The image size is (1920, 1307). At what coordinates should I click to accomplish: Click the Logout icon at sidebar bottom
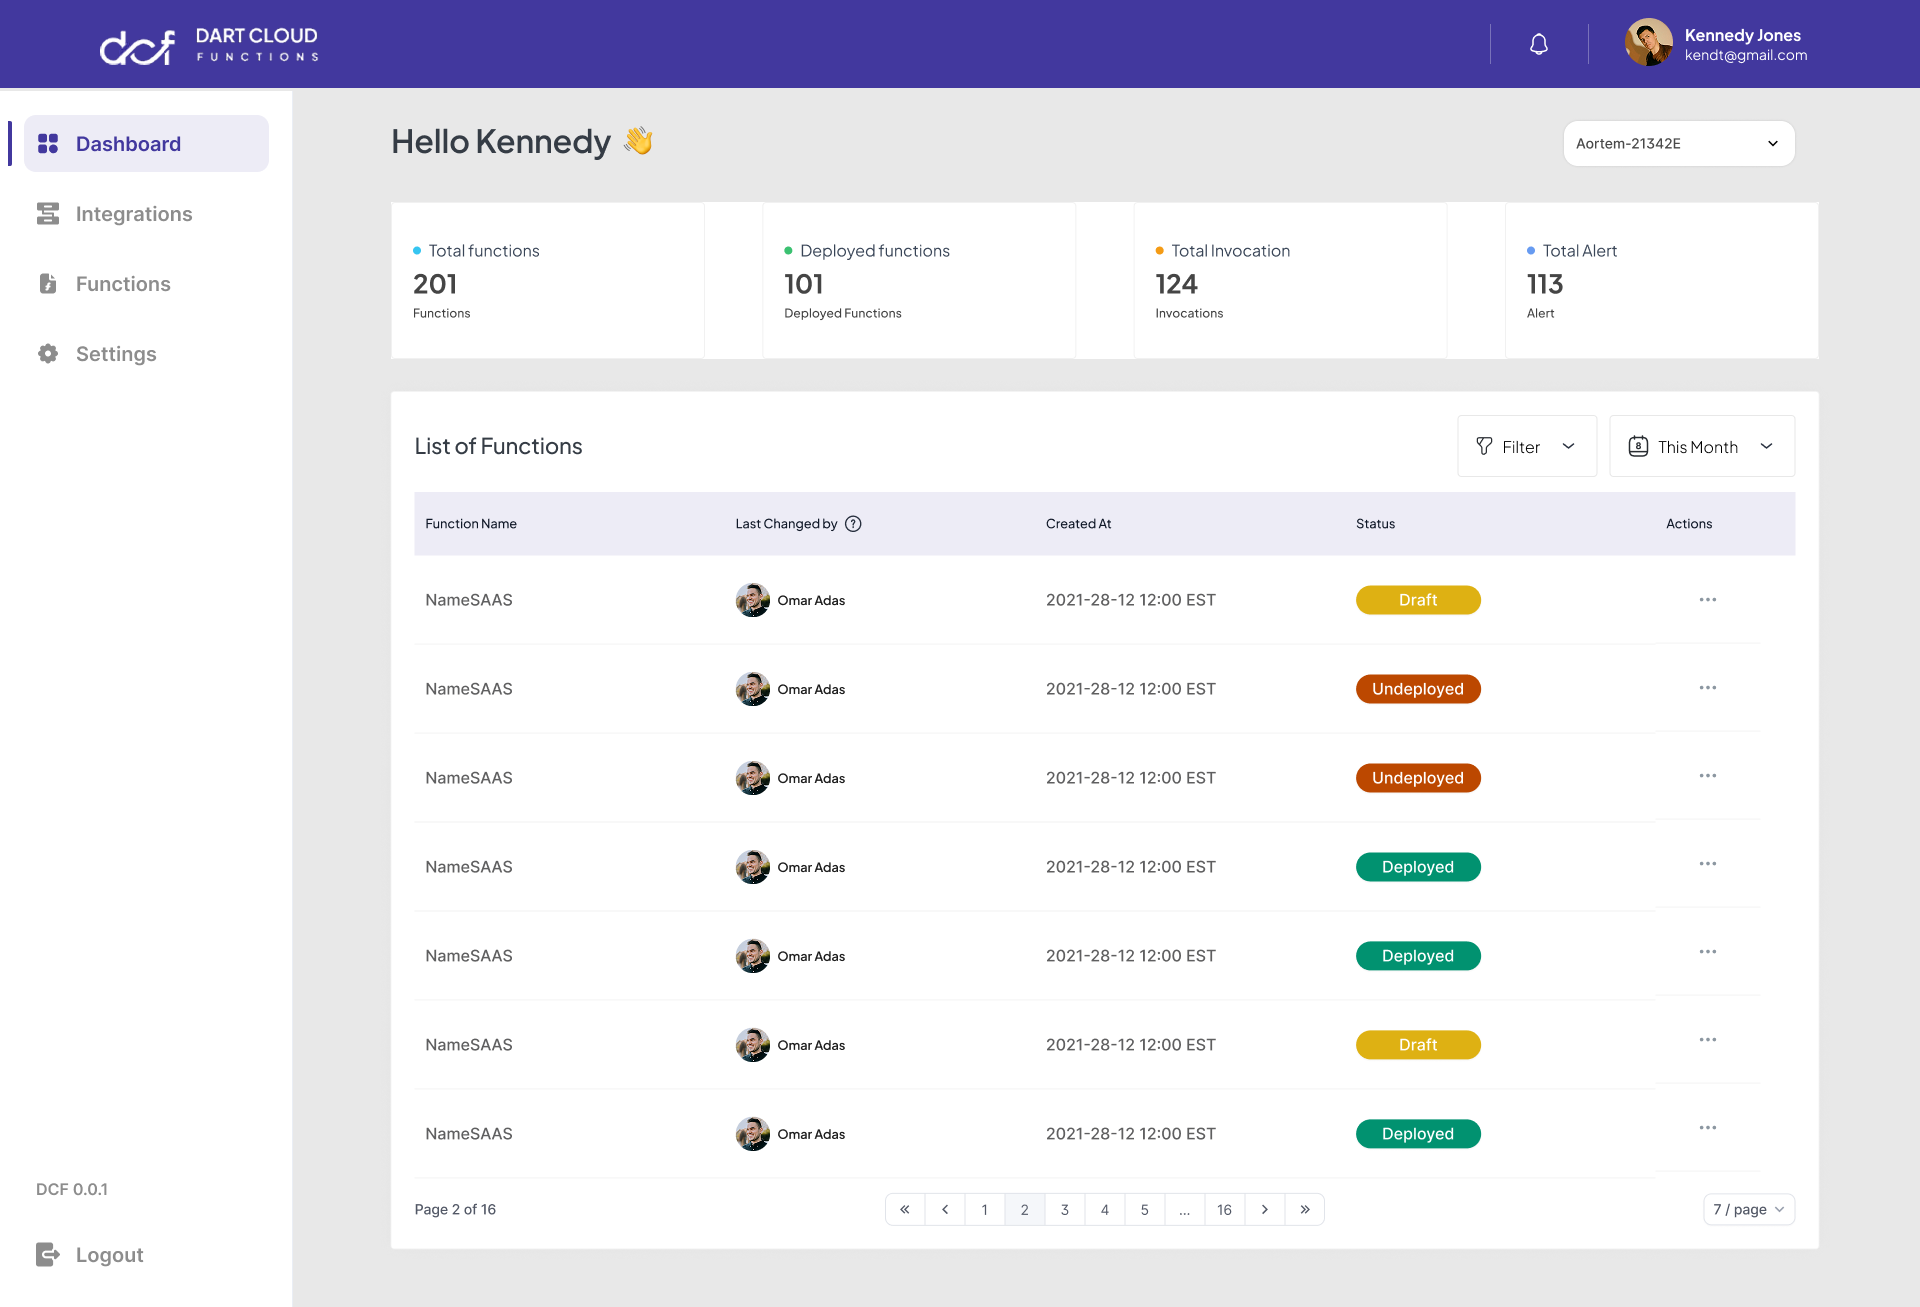pyautogui.click(x=49, y=1254)
